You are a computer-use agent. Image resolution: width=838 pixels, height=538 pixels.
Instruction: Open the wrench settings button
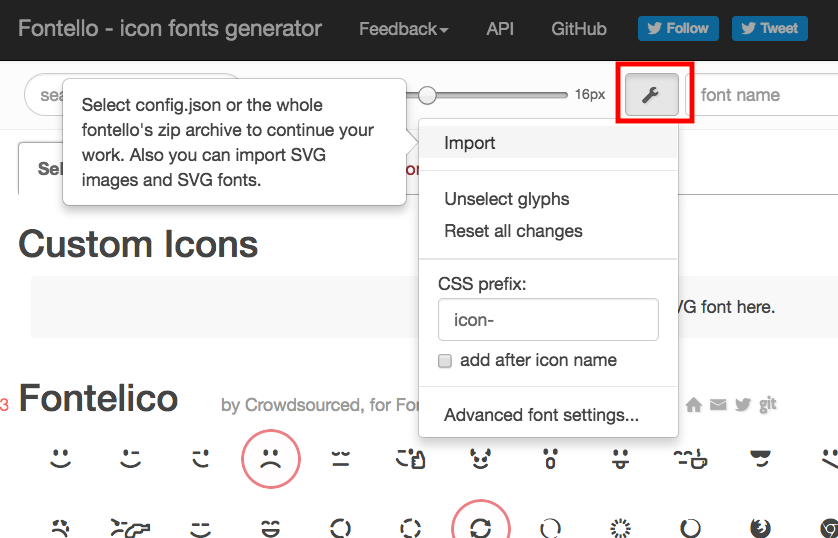click(651, 95)
